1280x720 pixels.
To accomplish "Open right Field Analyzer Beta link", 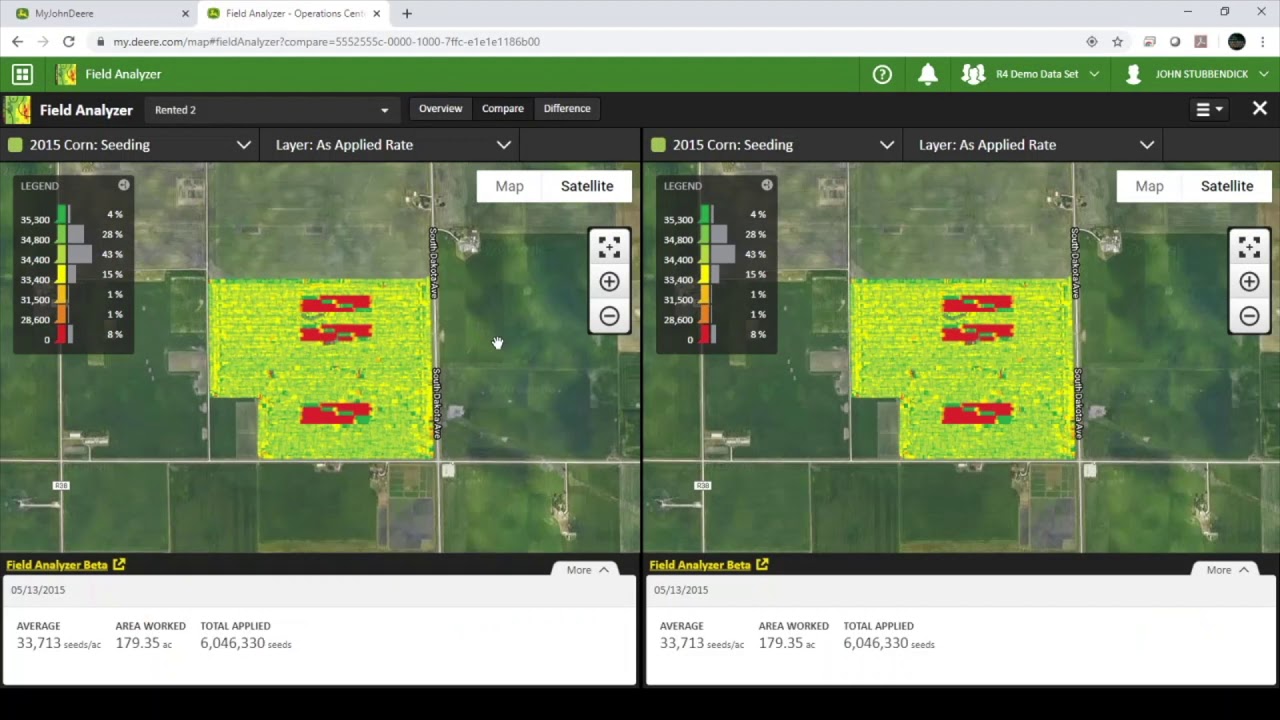I will click(x=700, y=565).
